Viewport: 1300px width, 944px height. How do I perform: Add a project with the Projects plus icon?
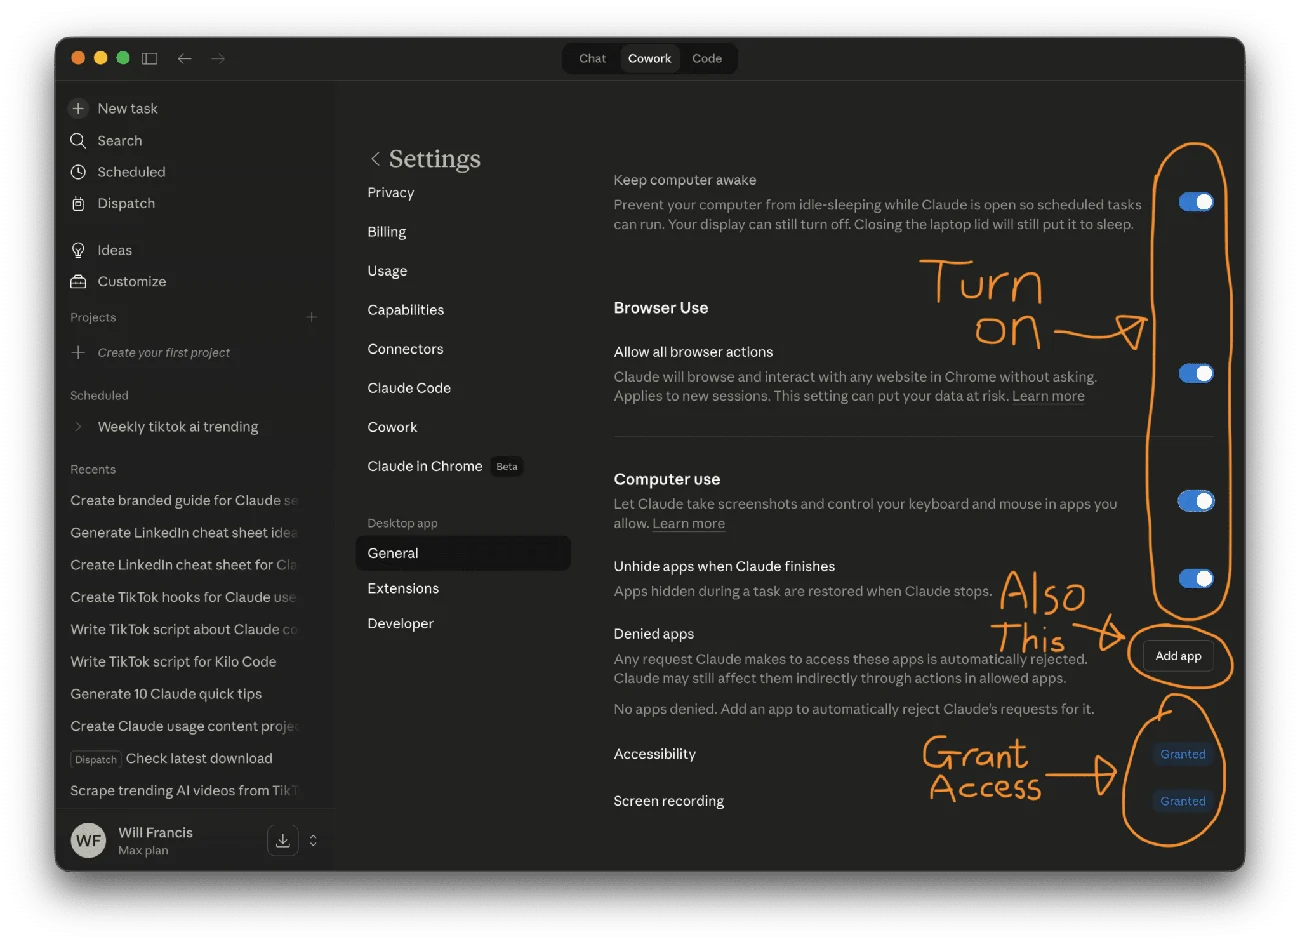click(312, 317)
